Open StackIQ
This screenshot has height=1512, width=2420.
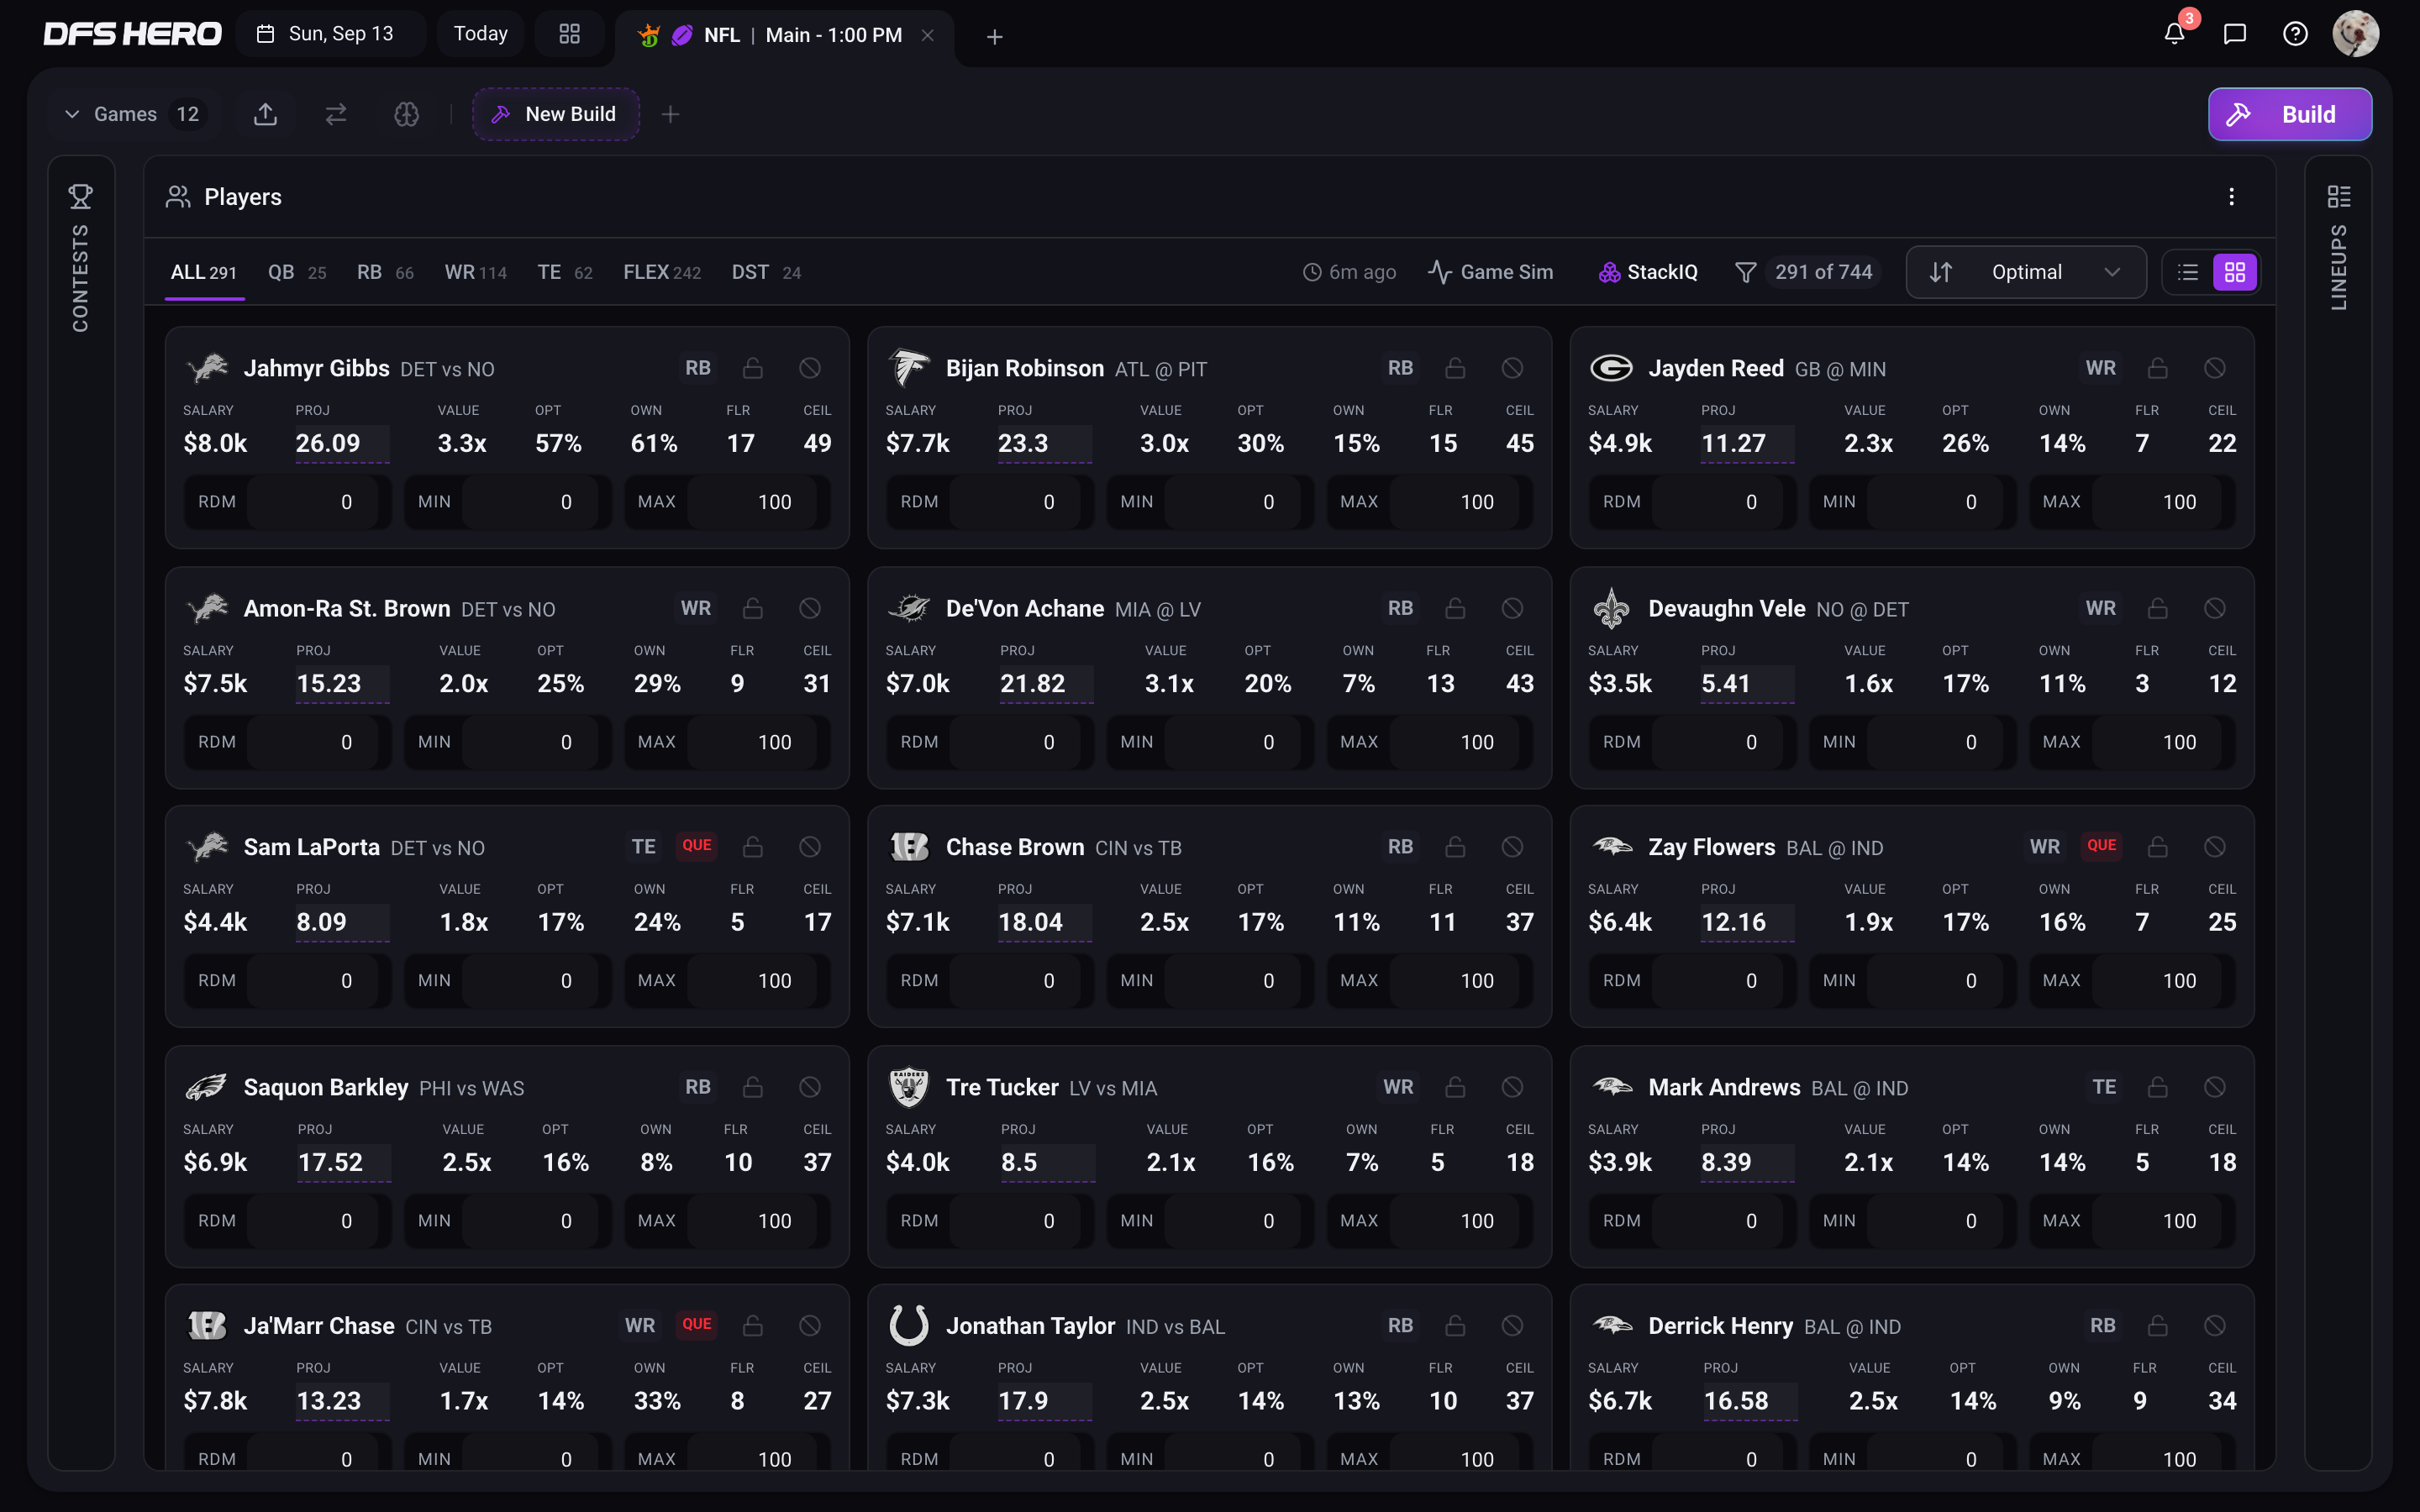click(x=1648, y=272)
